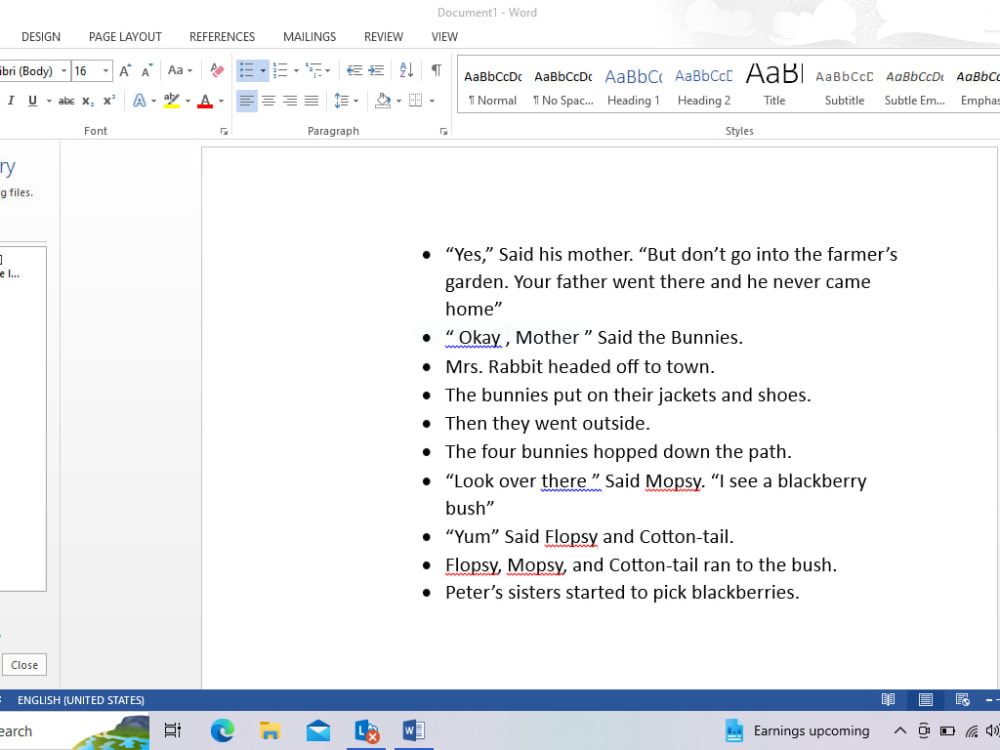Increase paragraph indent

tap(376, 70)
